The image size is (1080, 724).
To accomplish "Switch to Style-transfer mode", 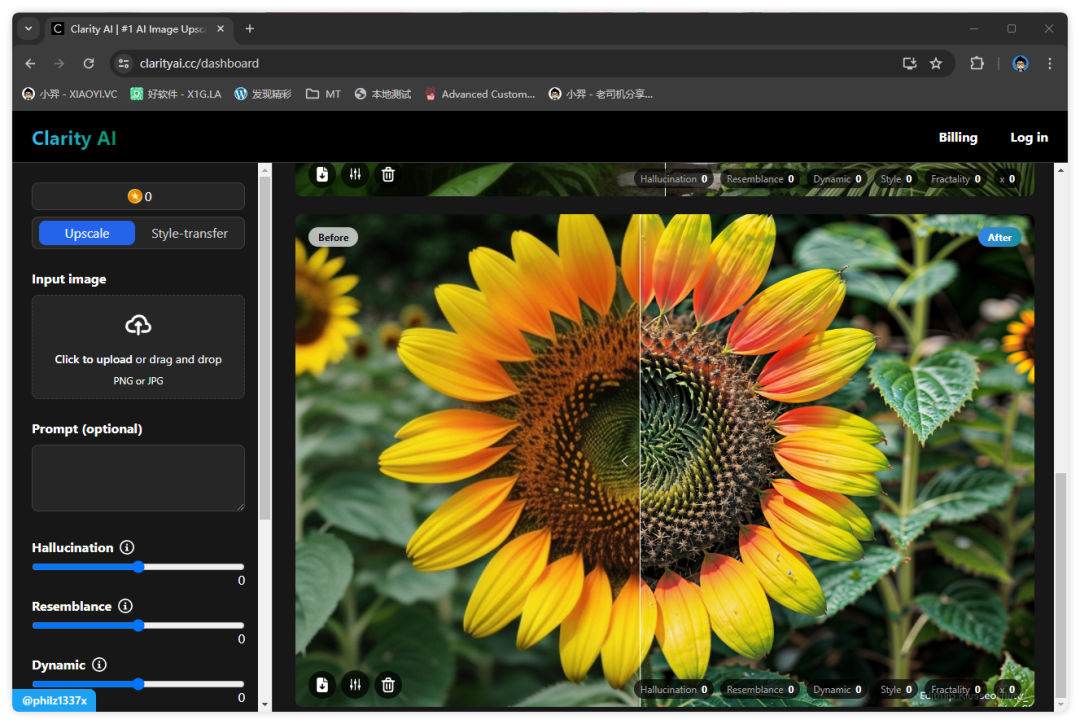I will 189,233.
